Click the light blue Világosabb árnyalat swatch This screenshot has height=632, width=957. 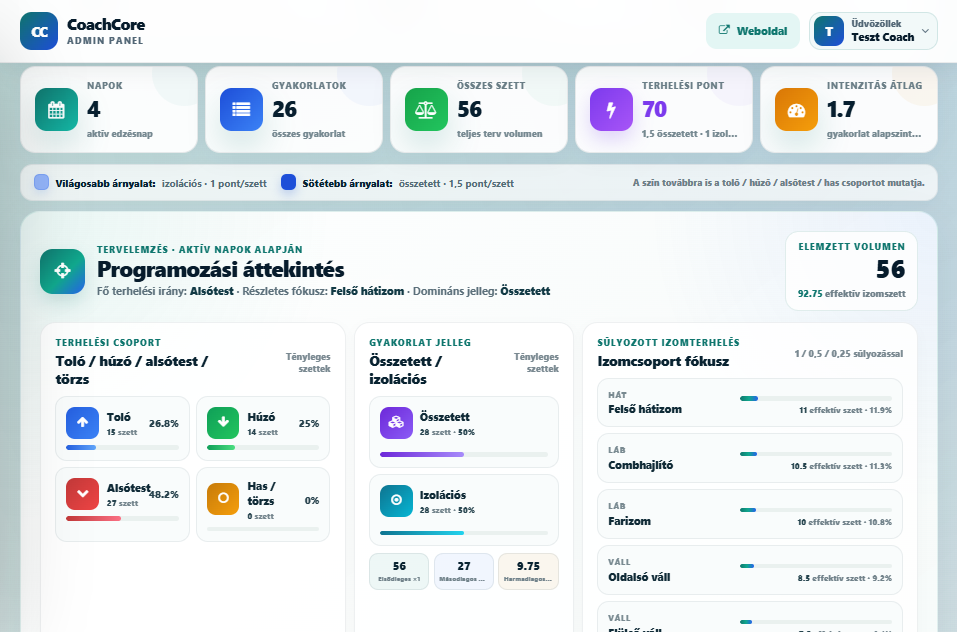(41, 182)
